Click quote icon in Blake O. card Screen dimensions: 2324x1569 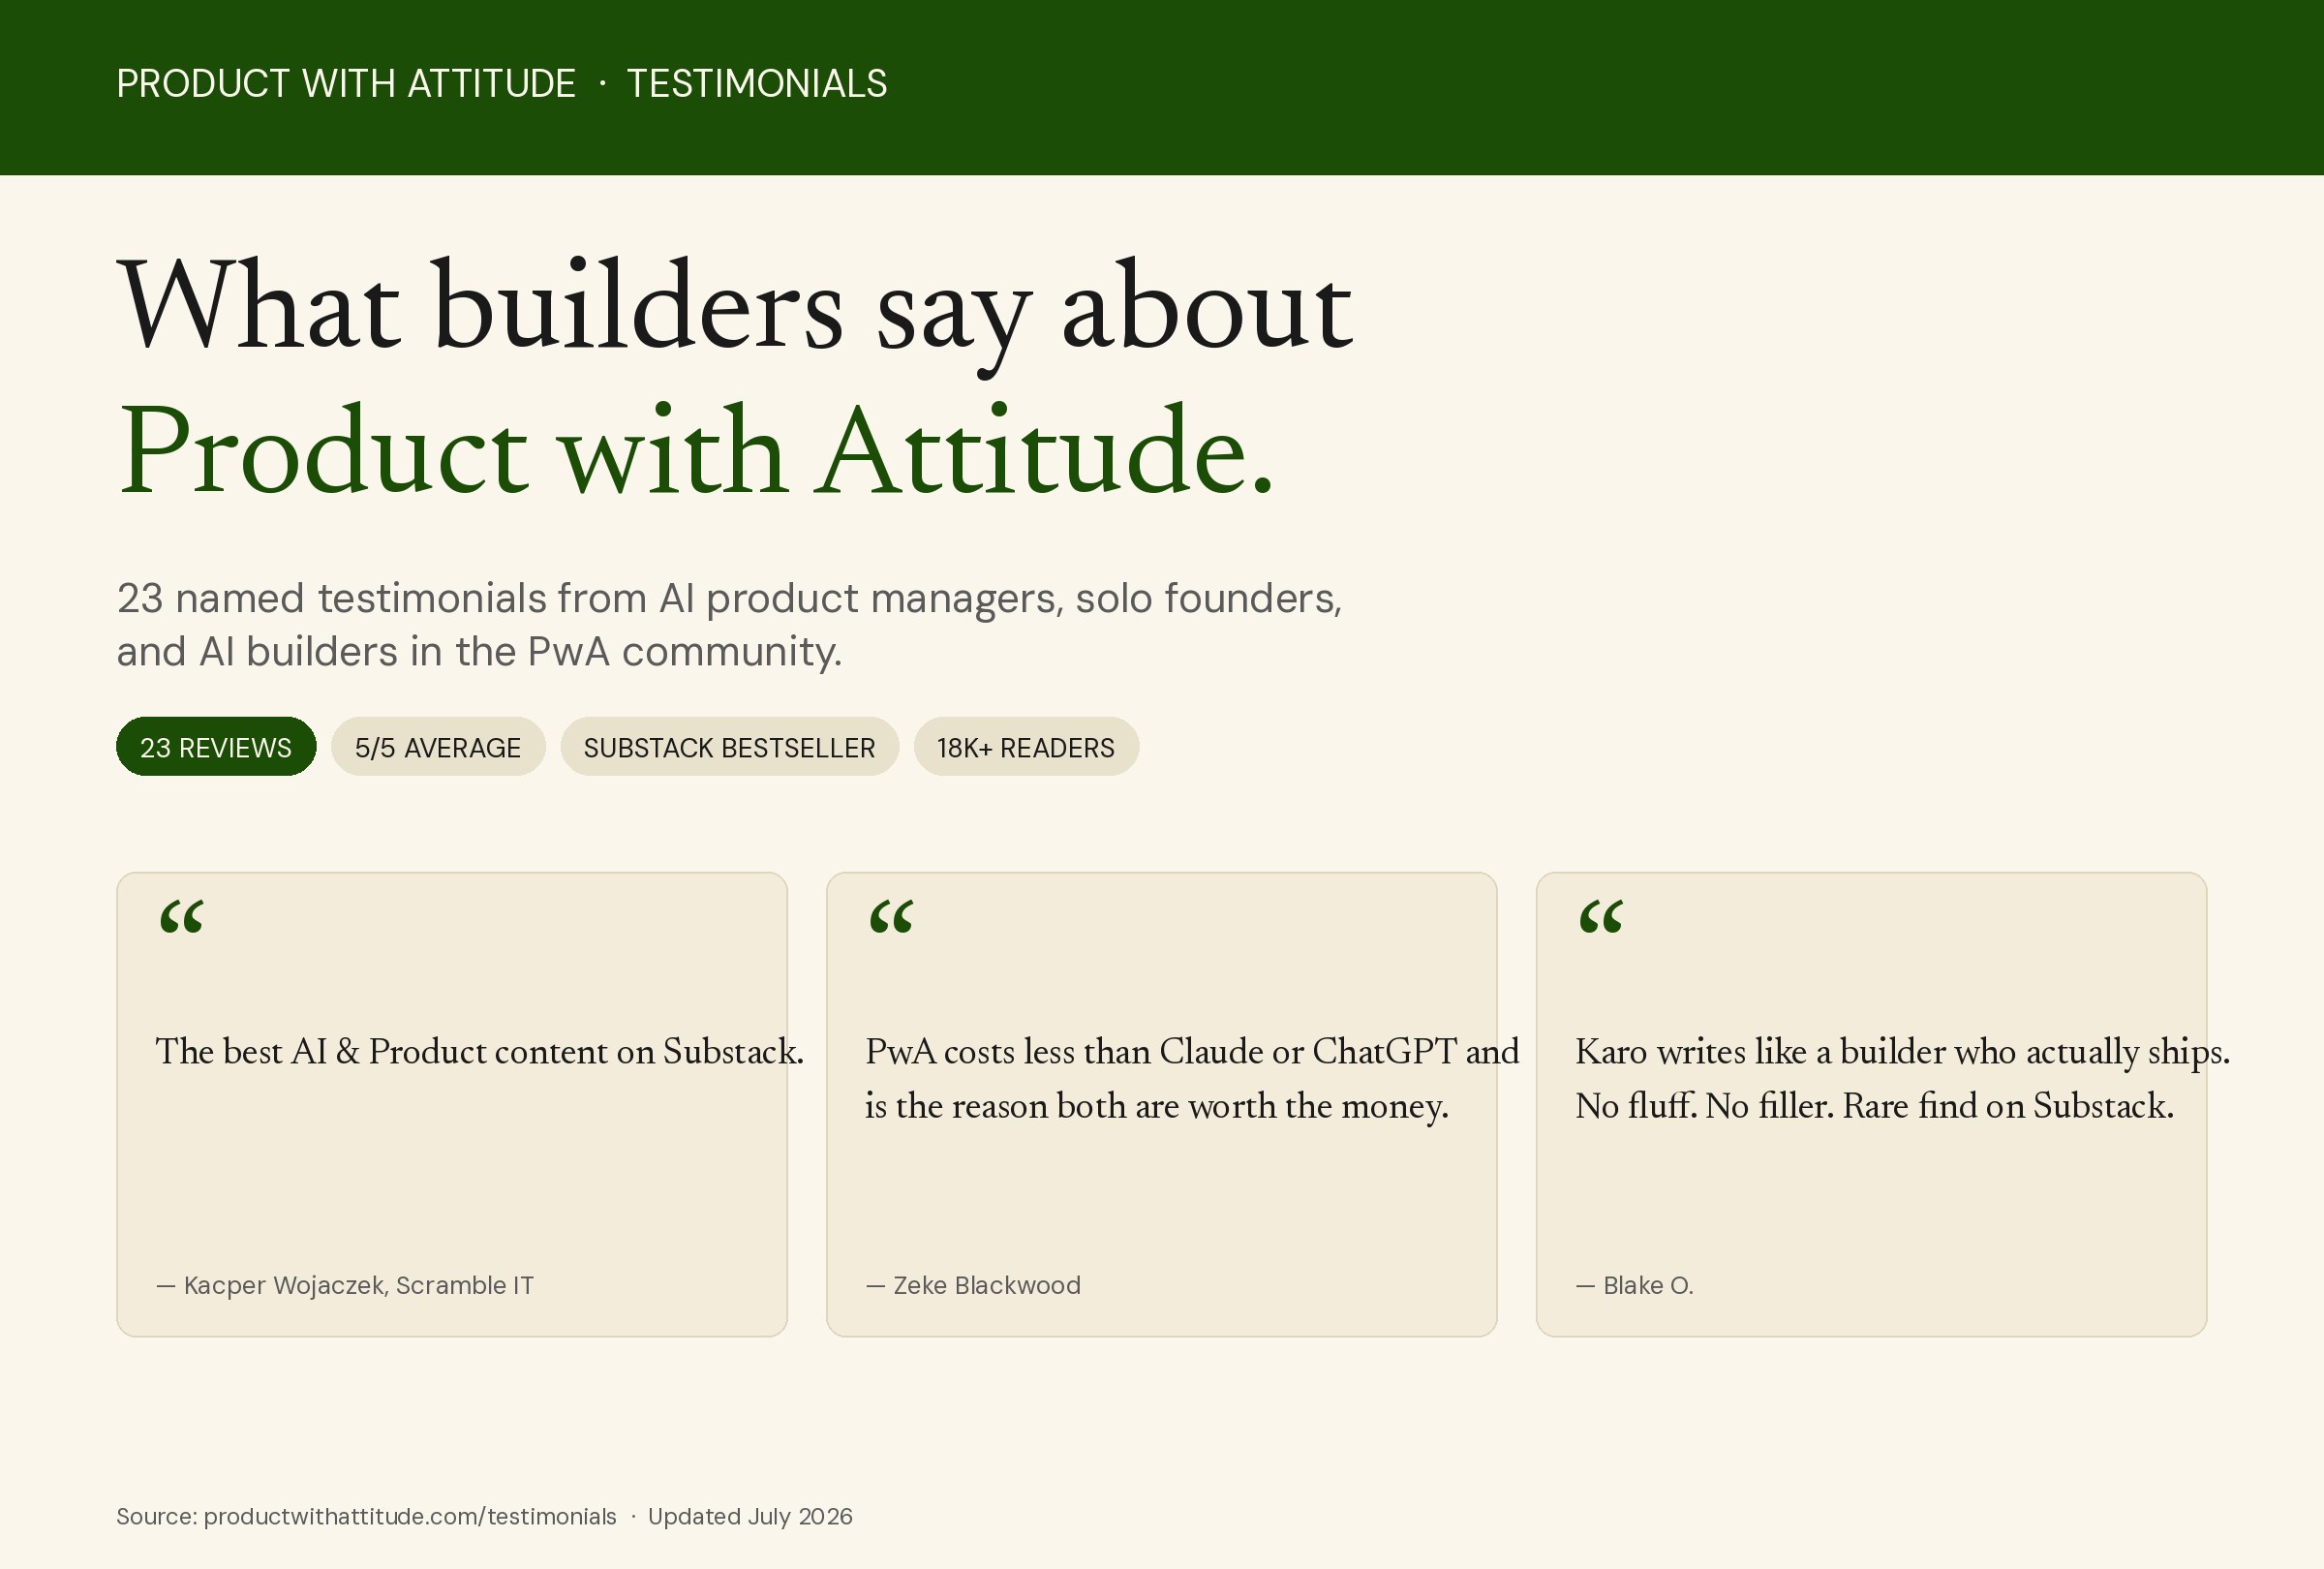coord(1601,916)
